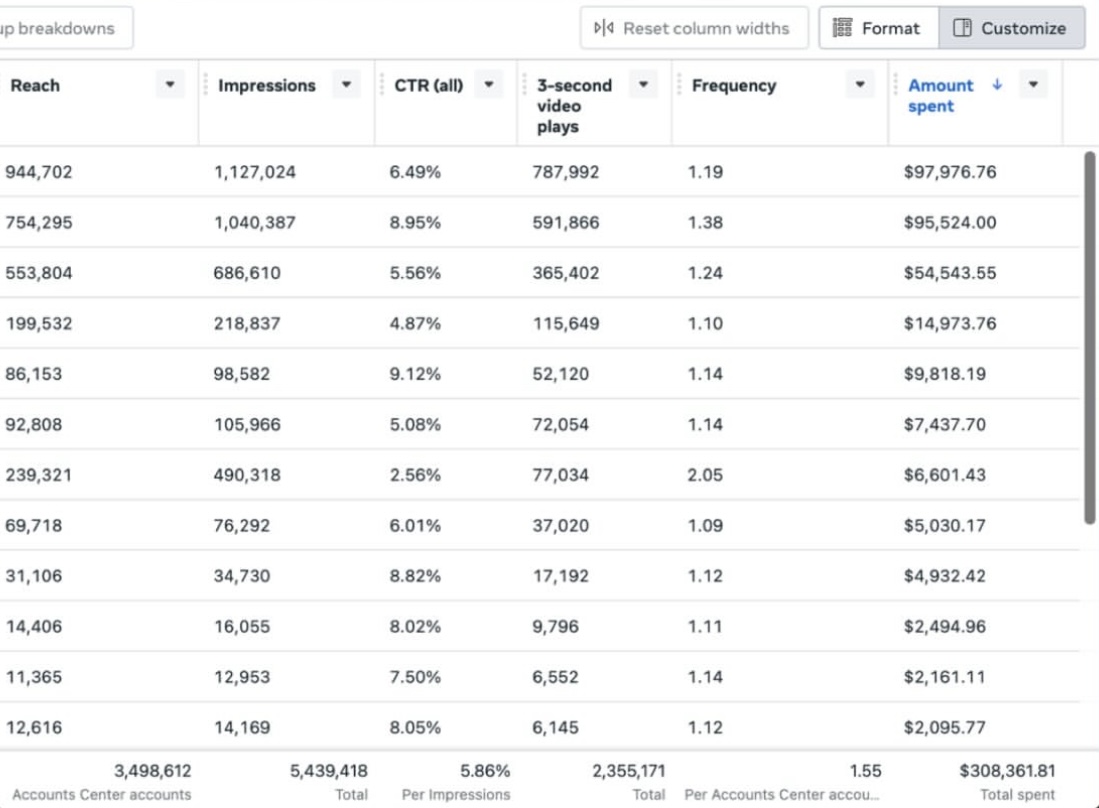
Task: Open 3-second video plays column dropdown
Action: coord(644,85)
